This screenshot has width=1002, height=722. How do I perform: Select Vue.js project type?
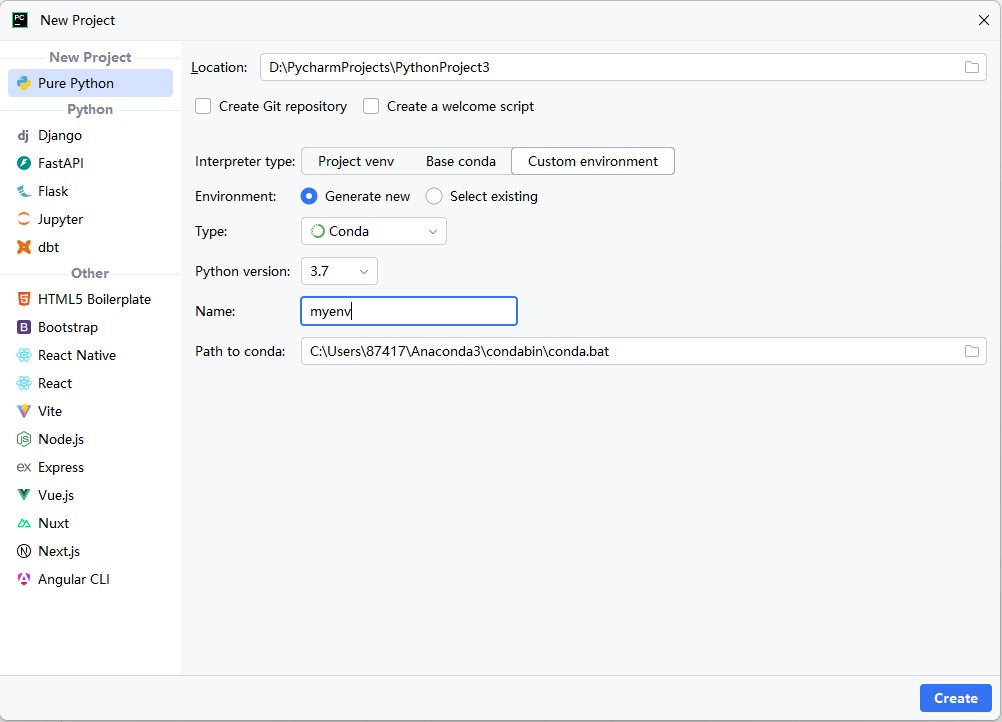pyautogui.click(x=90, y=495)
